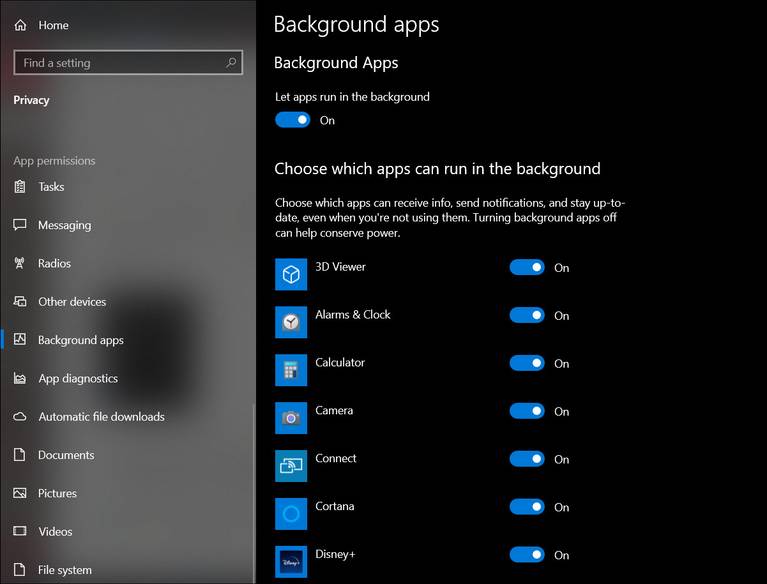Turn off Let apps run in background

tap(292, 120)
